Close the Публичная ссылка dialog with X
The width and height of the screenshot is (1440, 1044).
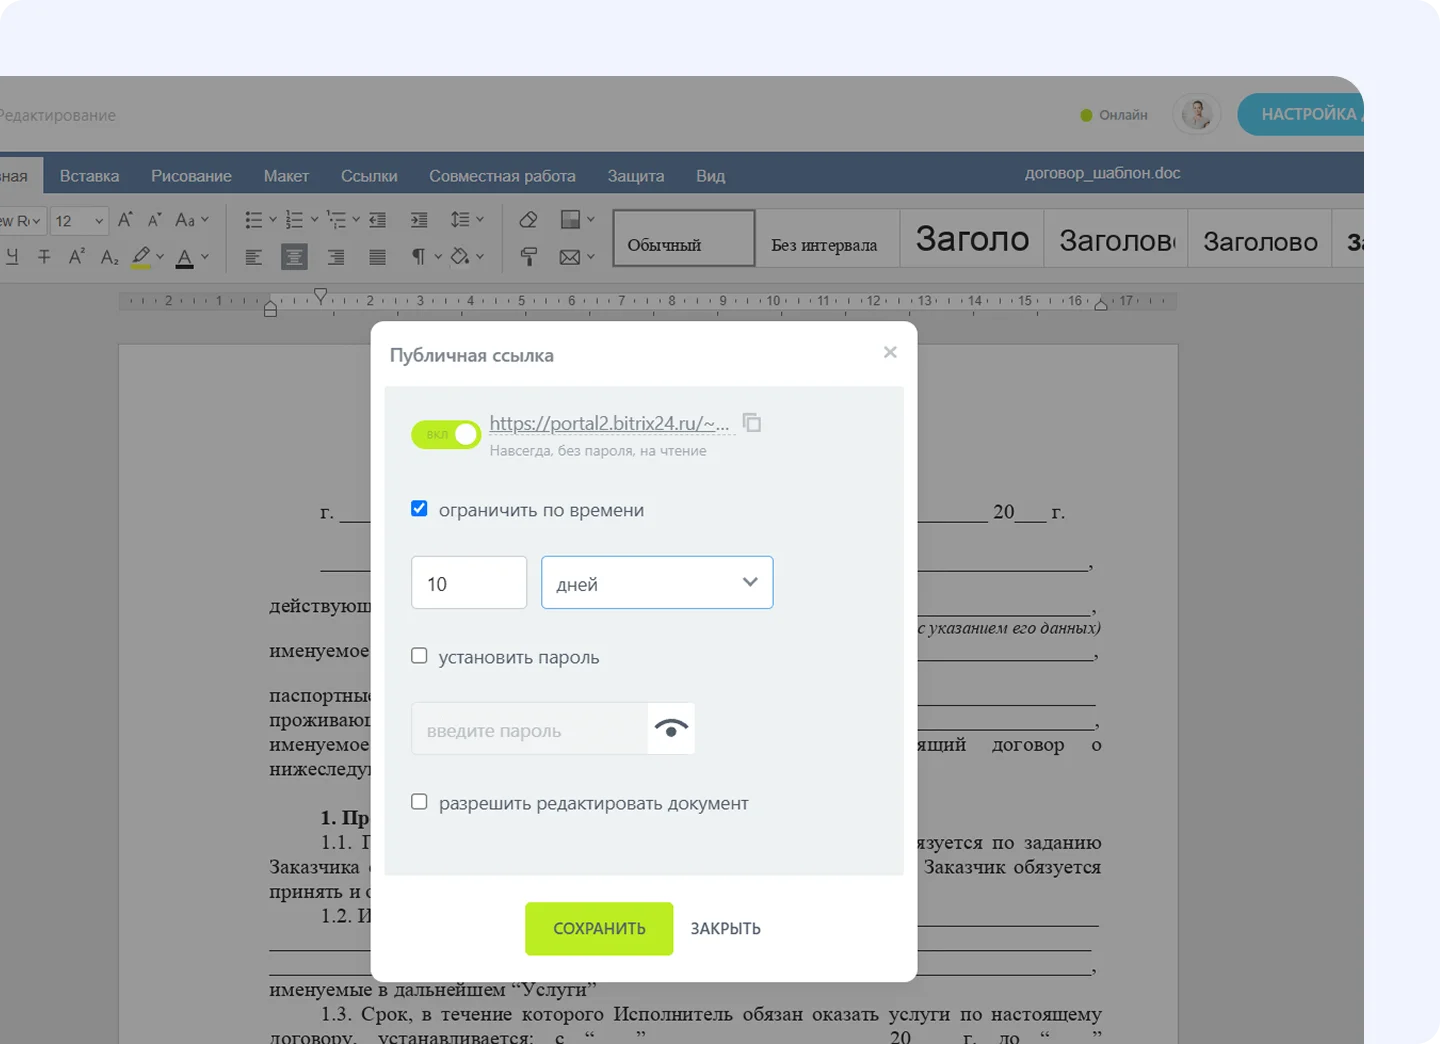pos(890,352)
